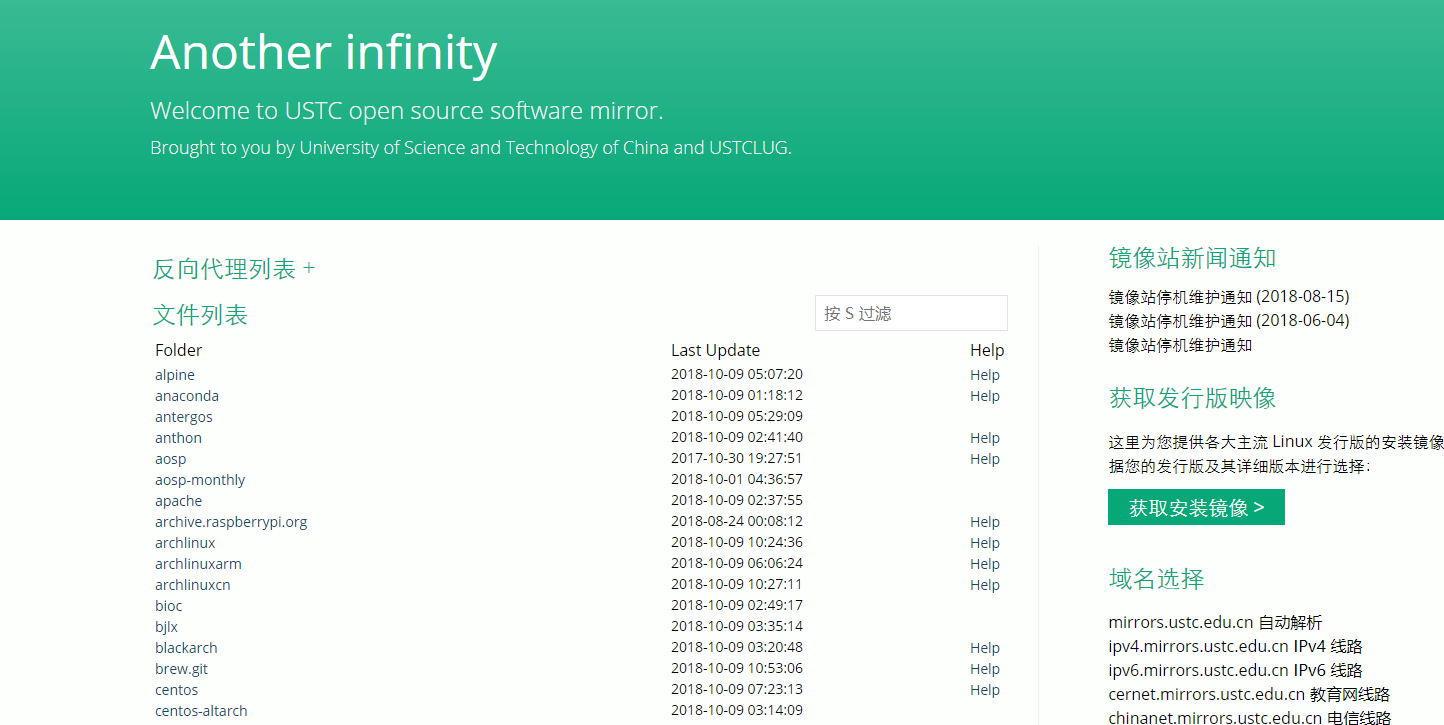Expand the 反向代理列表 plus expander
This screenshot has width=1444, height=725.
point(309,269)
